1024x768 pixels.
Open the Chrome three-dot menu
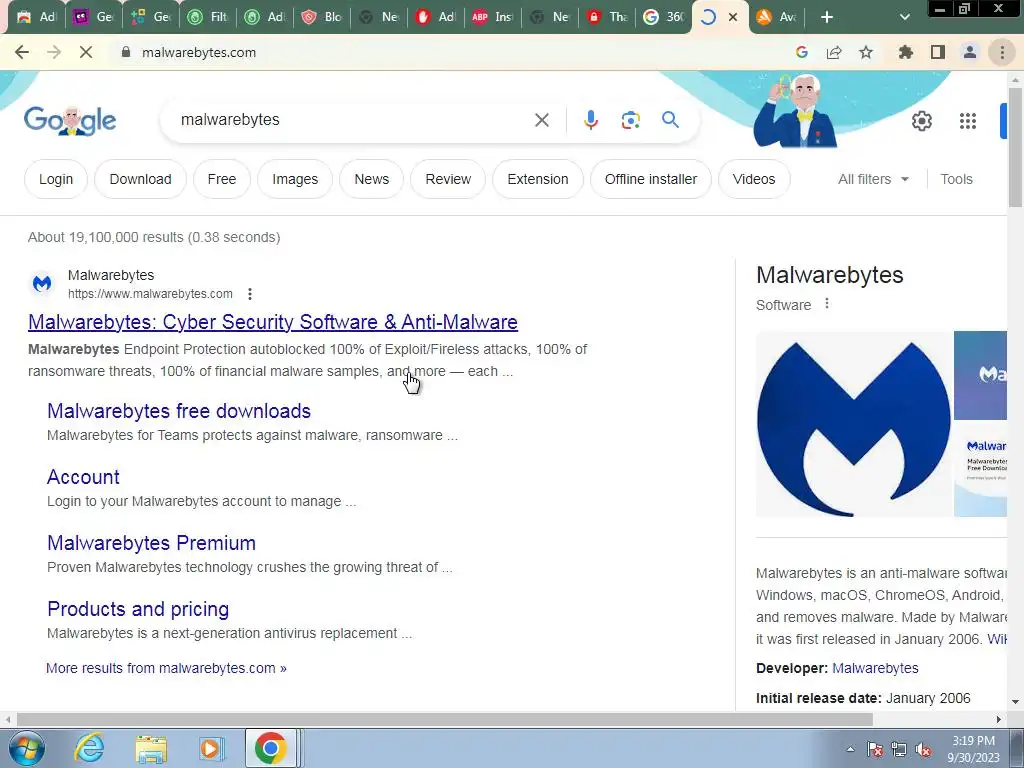click(x=1002, y=52)
